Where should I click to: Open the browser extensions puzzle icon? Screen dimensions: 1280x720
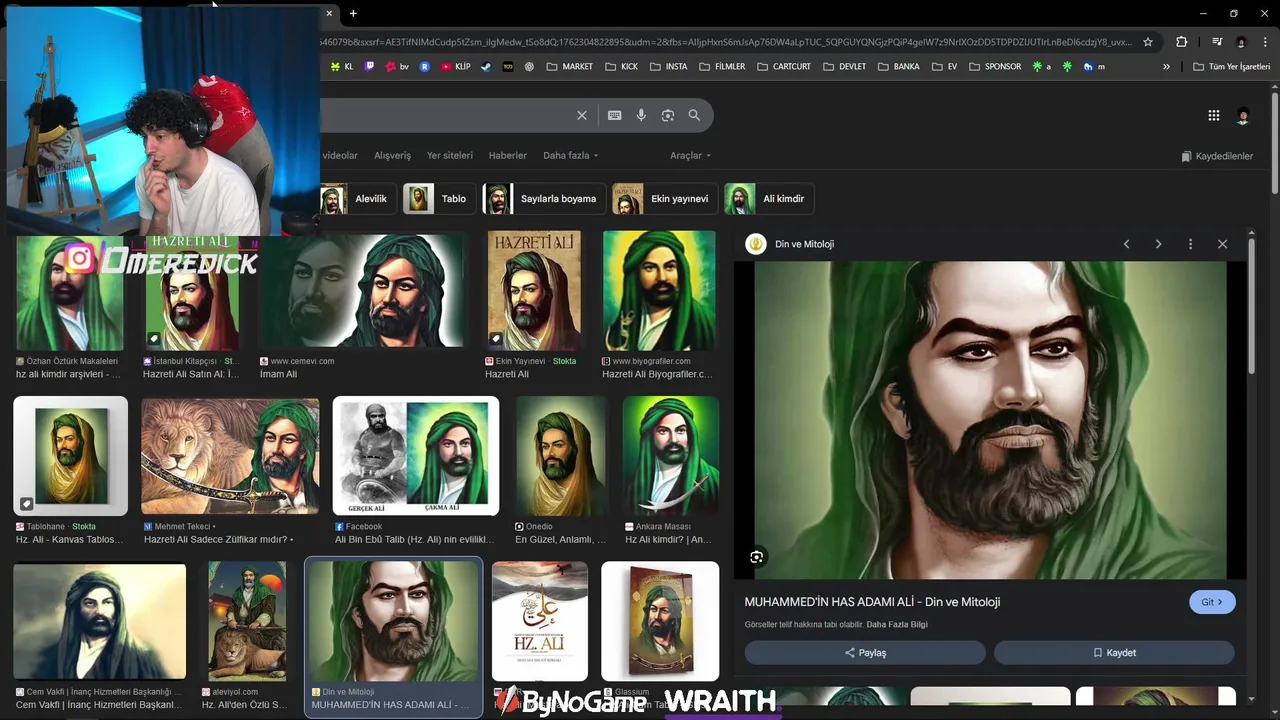[x=1181, y=42]
